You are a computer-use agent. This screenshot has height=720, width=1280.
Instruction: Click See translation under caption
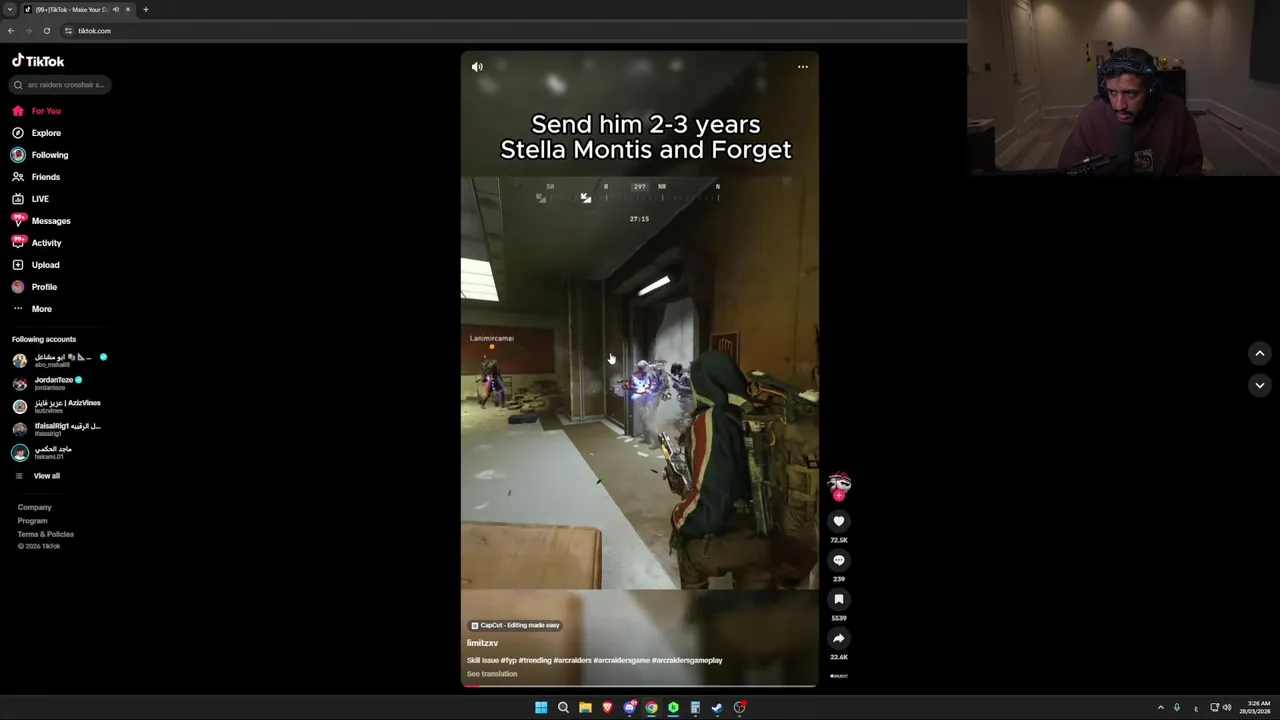point(492,674)
